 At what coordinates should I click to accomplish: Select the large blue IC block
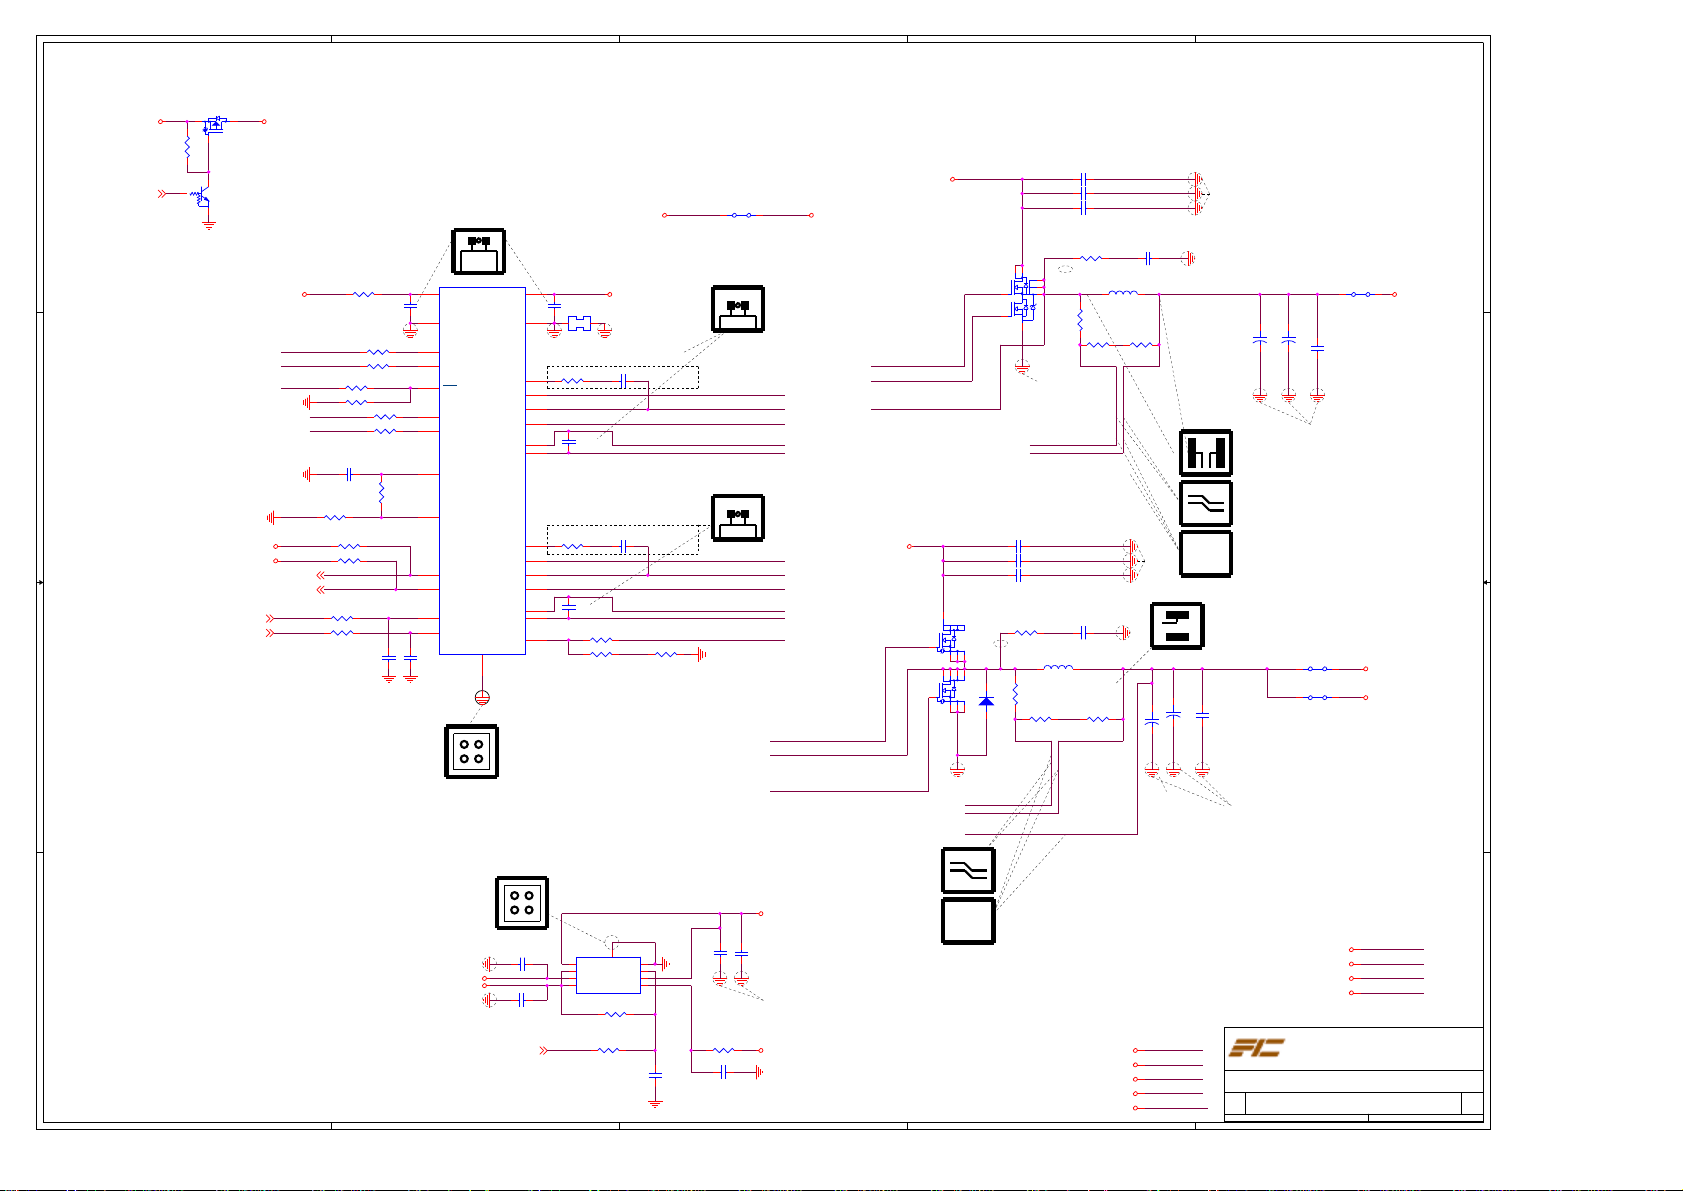click(x=482, y=471)
